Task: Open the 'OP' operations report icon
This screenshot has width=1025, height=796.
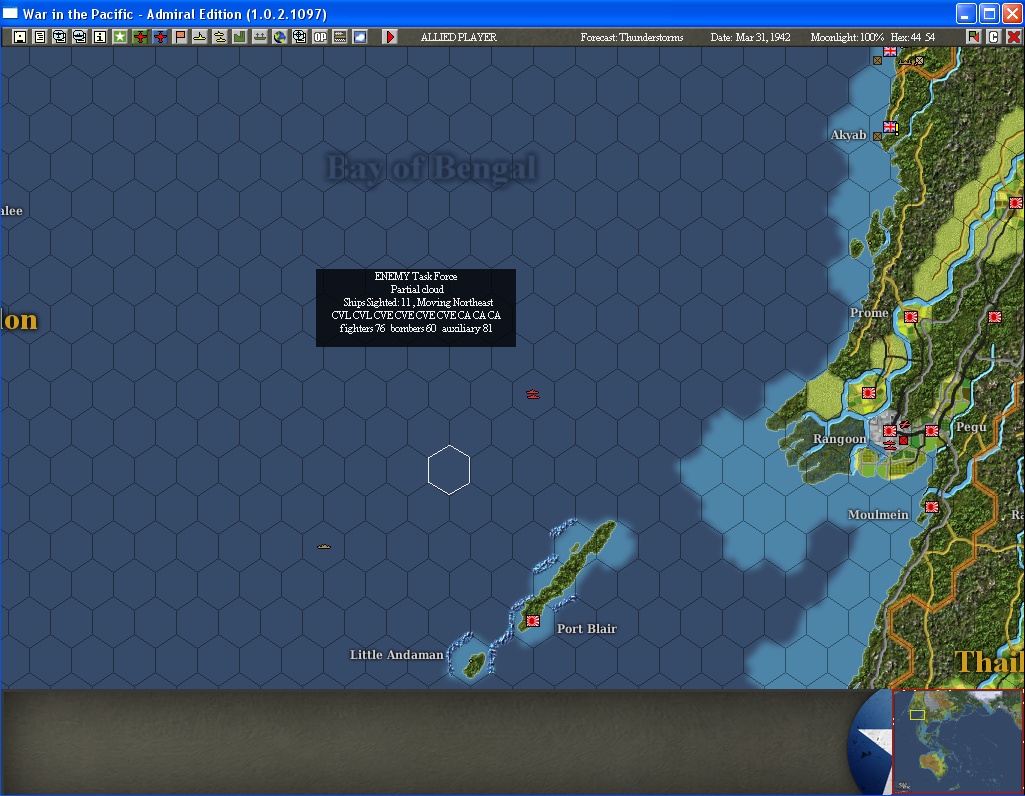Action: [x=320, y=37]
